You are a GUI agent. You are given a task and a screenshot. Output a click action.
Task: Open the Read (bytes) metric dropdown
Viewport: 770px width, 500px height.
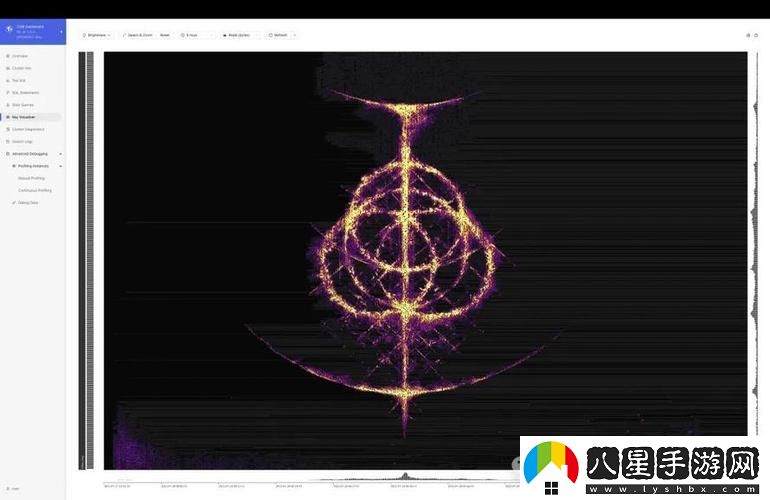(x=240, y=35)
